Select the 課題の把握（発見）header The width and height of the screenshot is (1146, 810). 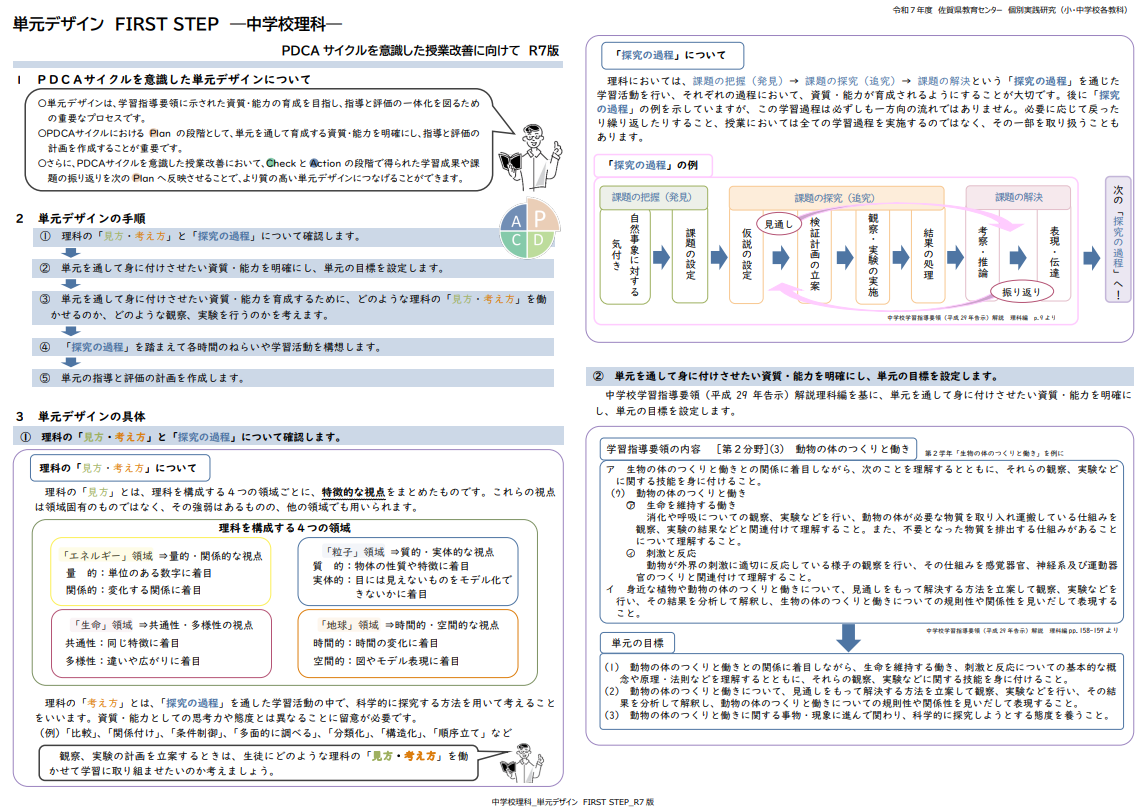(653, 198)
